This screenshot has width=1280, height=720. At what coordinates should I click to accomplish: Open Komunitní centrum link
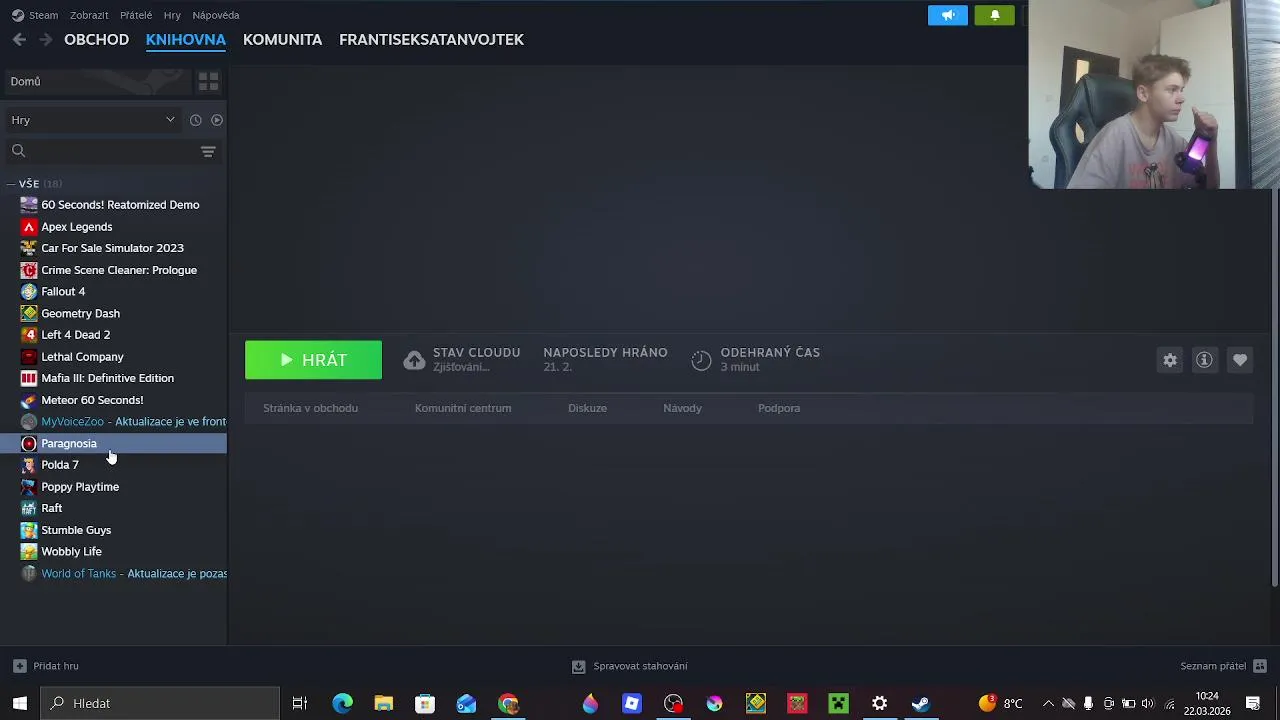click(x=463, y=408)
